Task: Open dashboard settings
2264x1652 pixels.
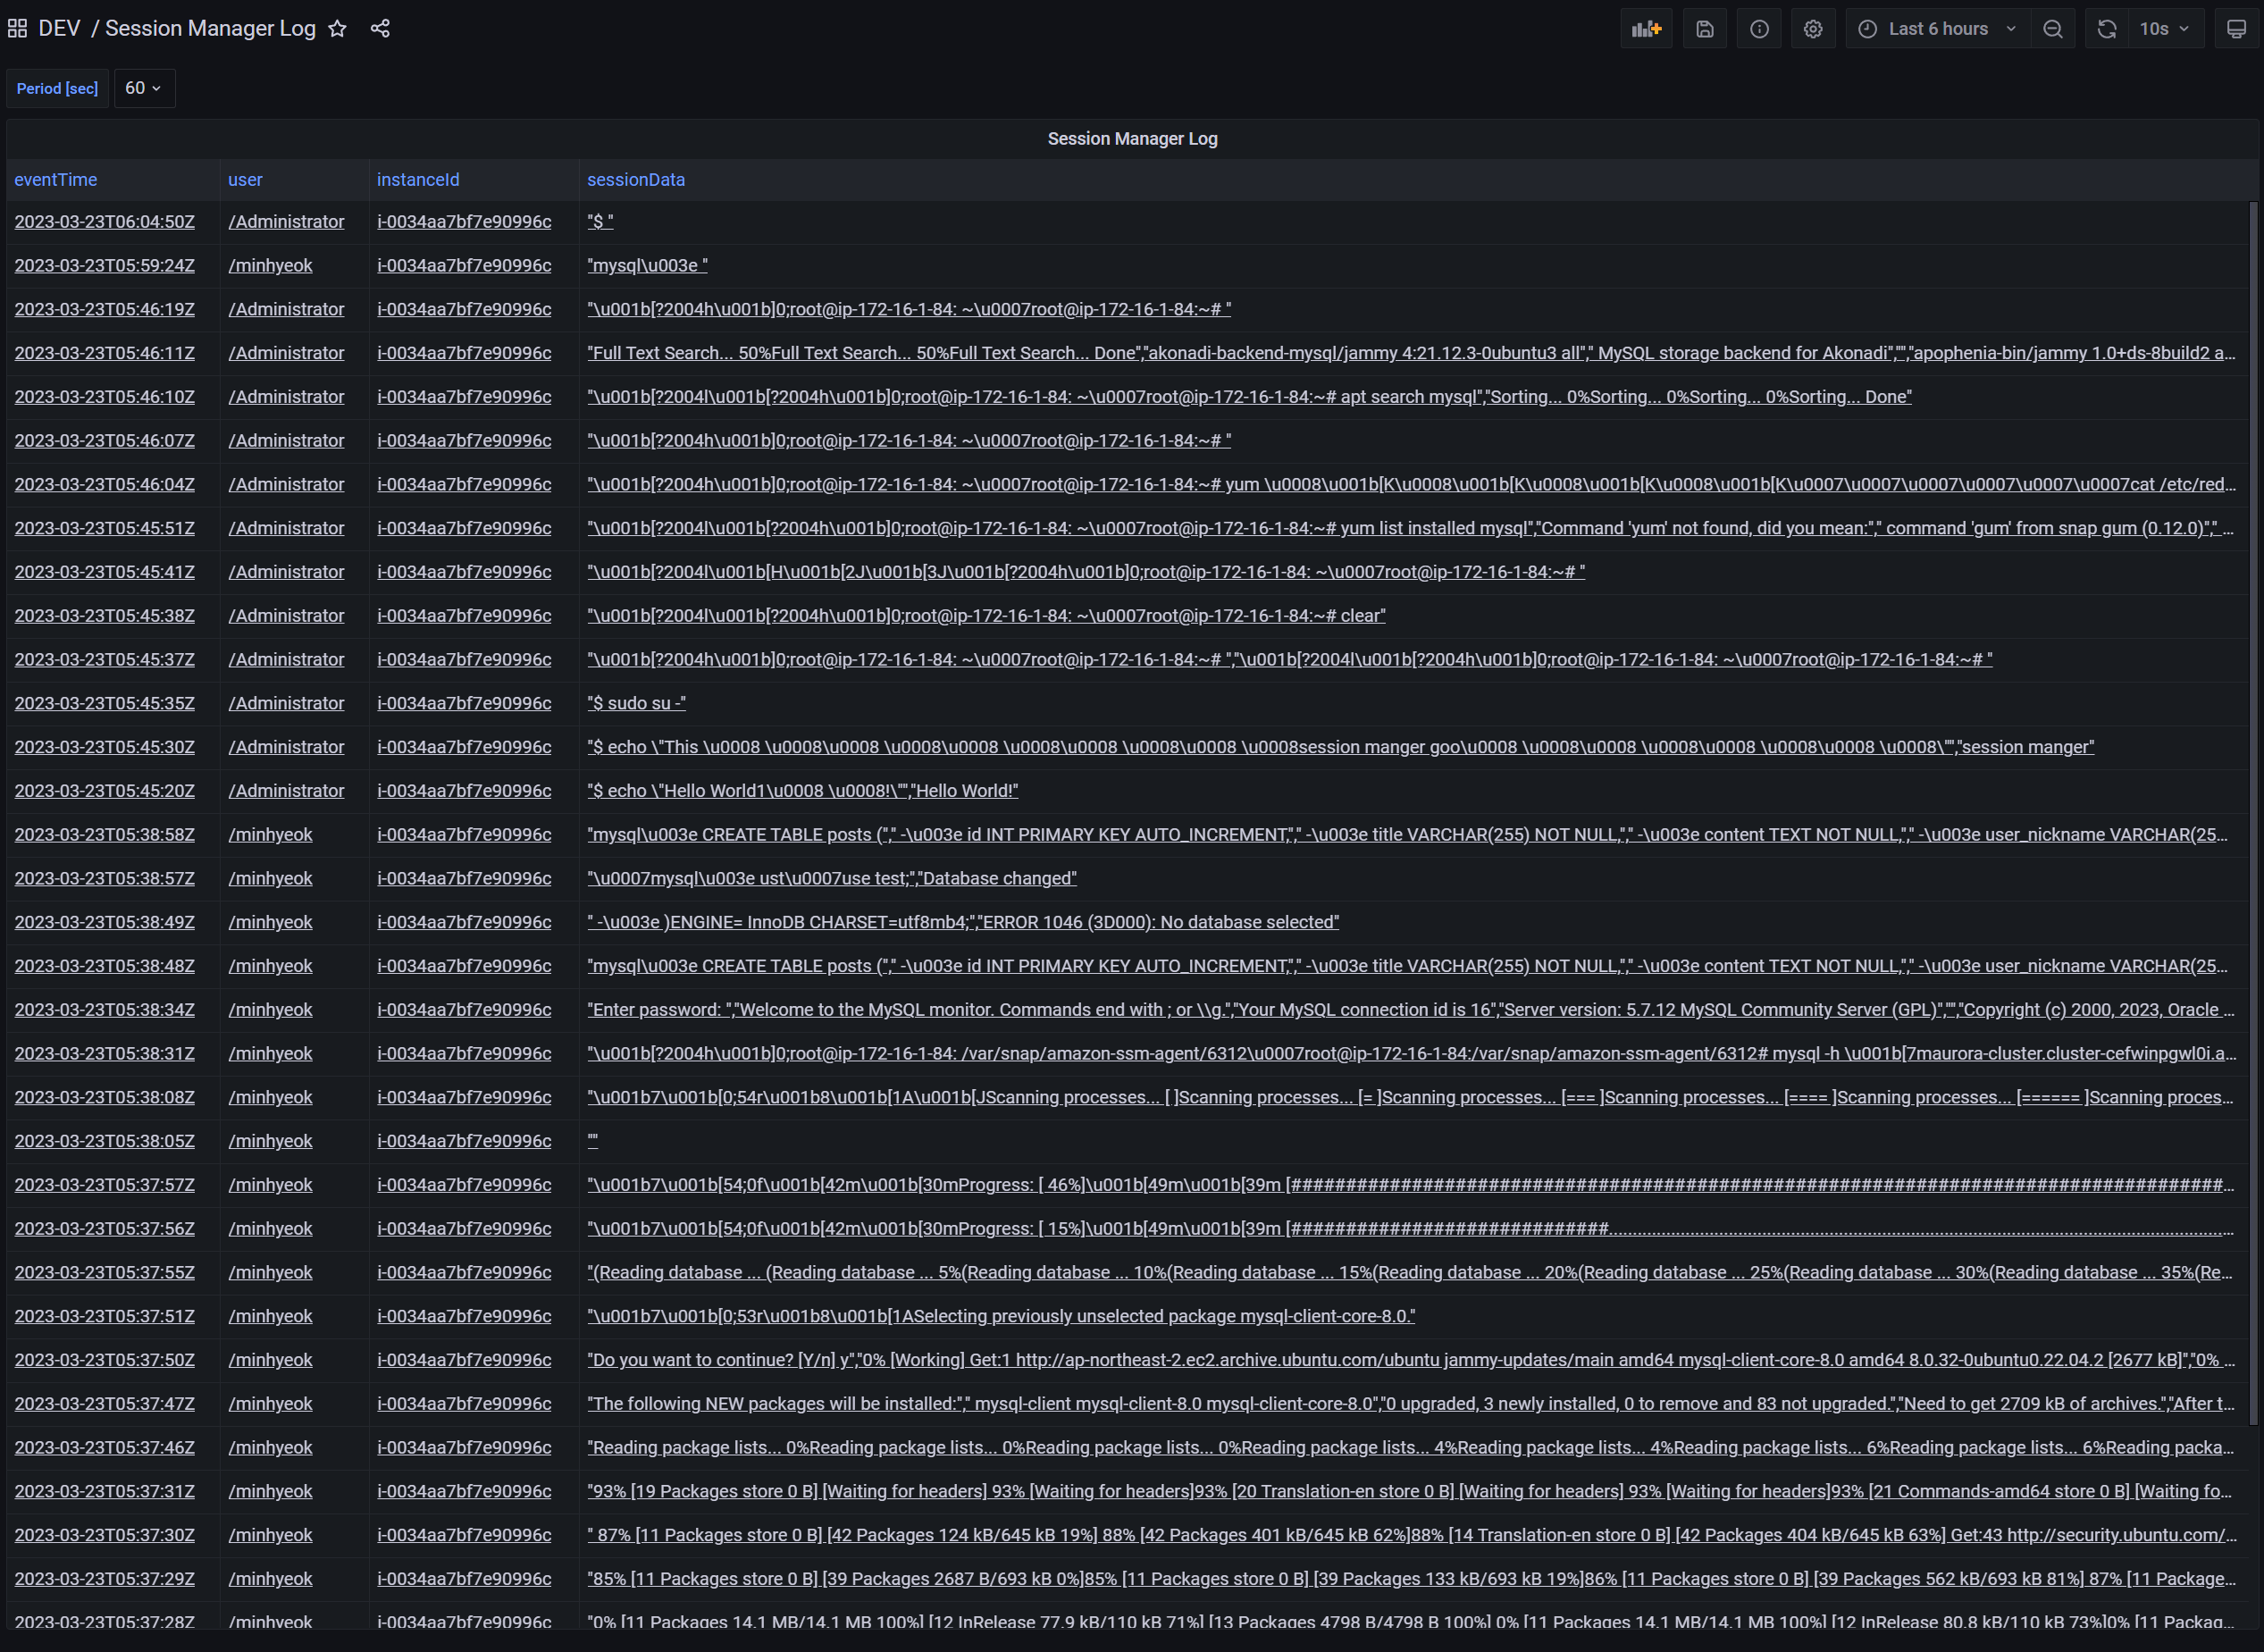Action: point(1813,28)
